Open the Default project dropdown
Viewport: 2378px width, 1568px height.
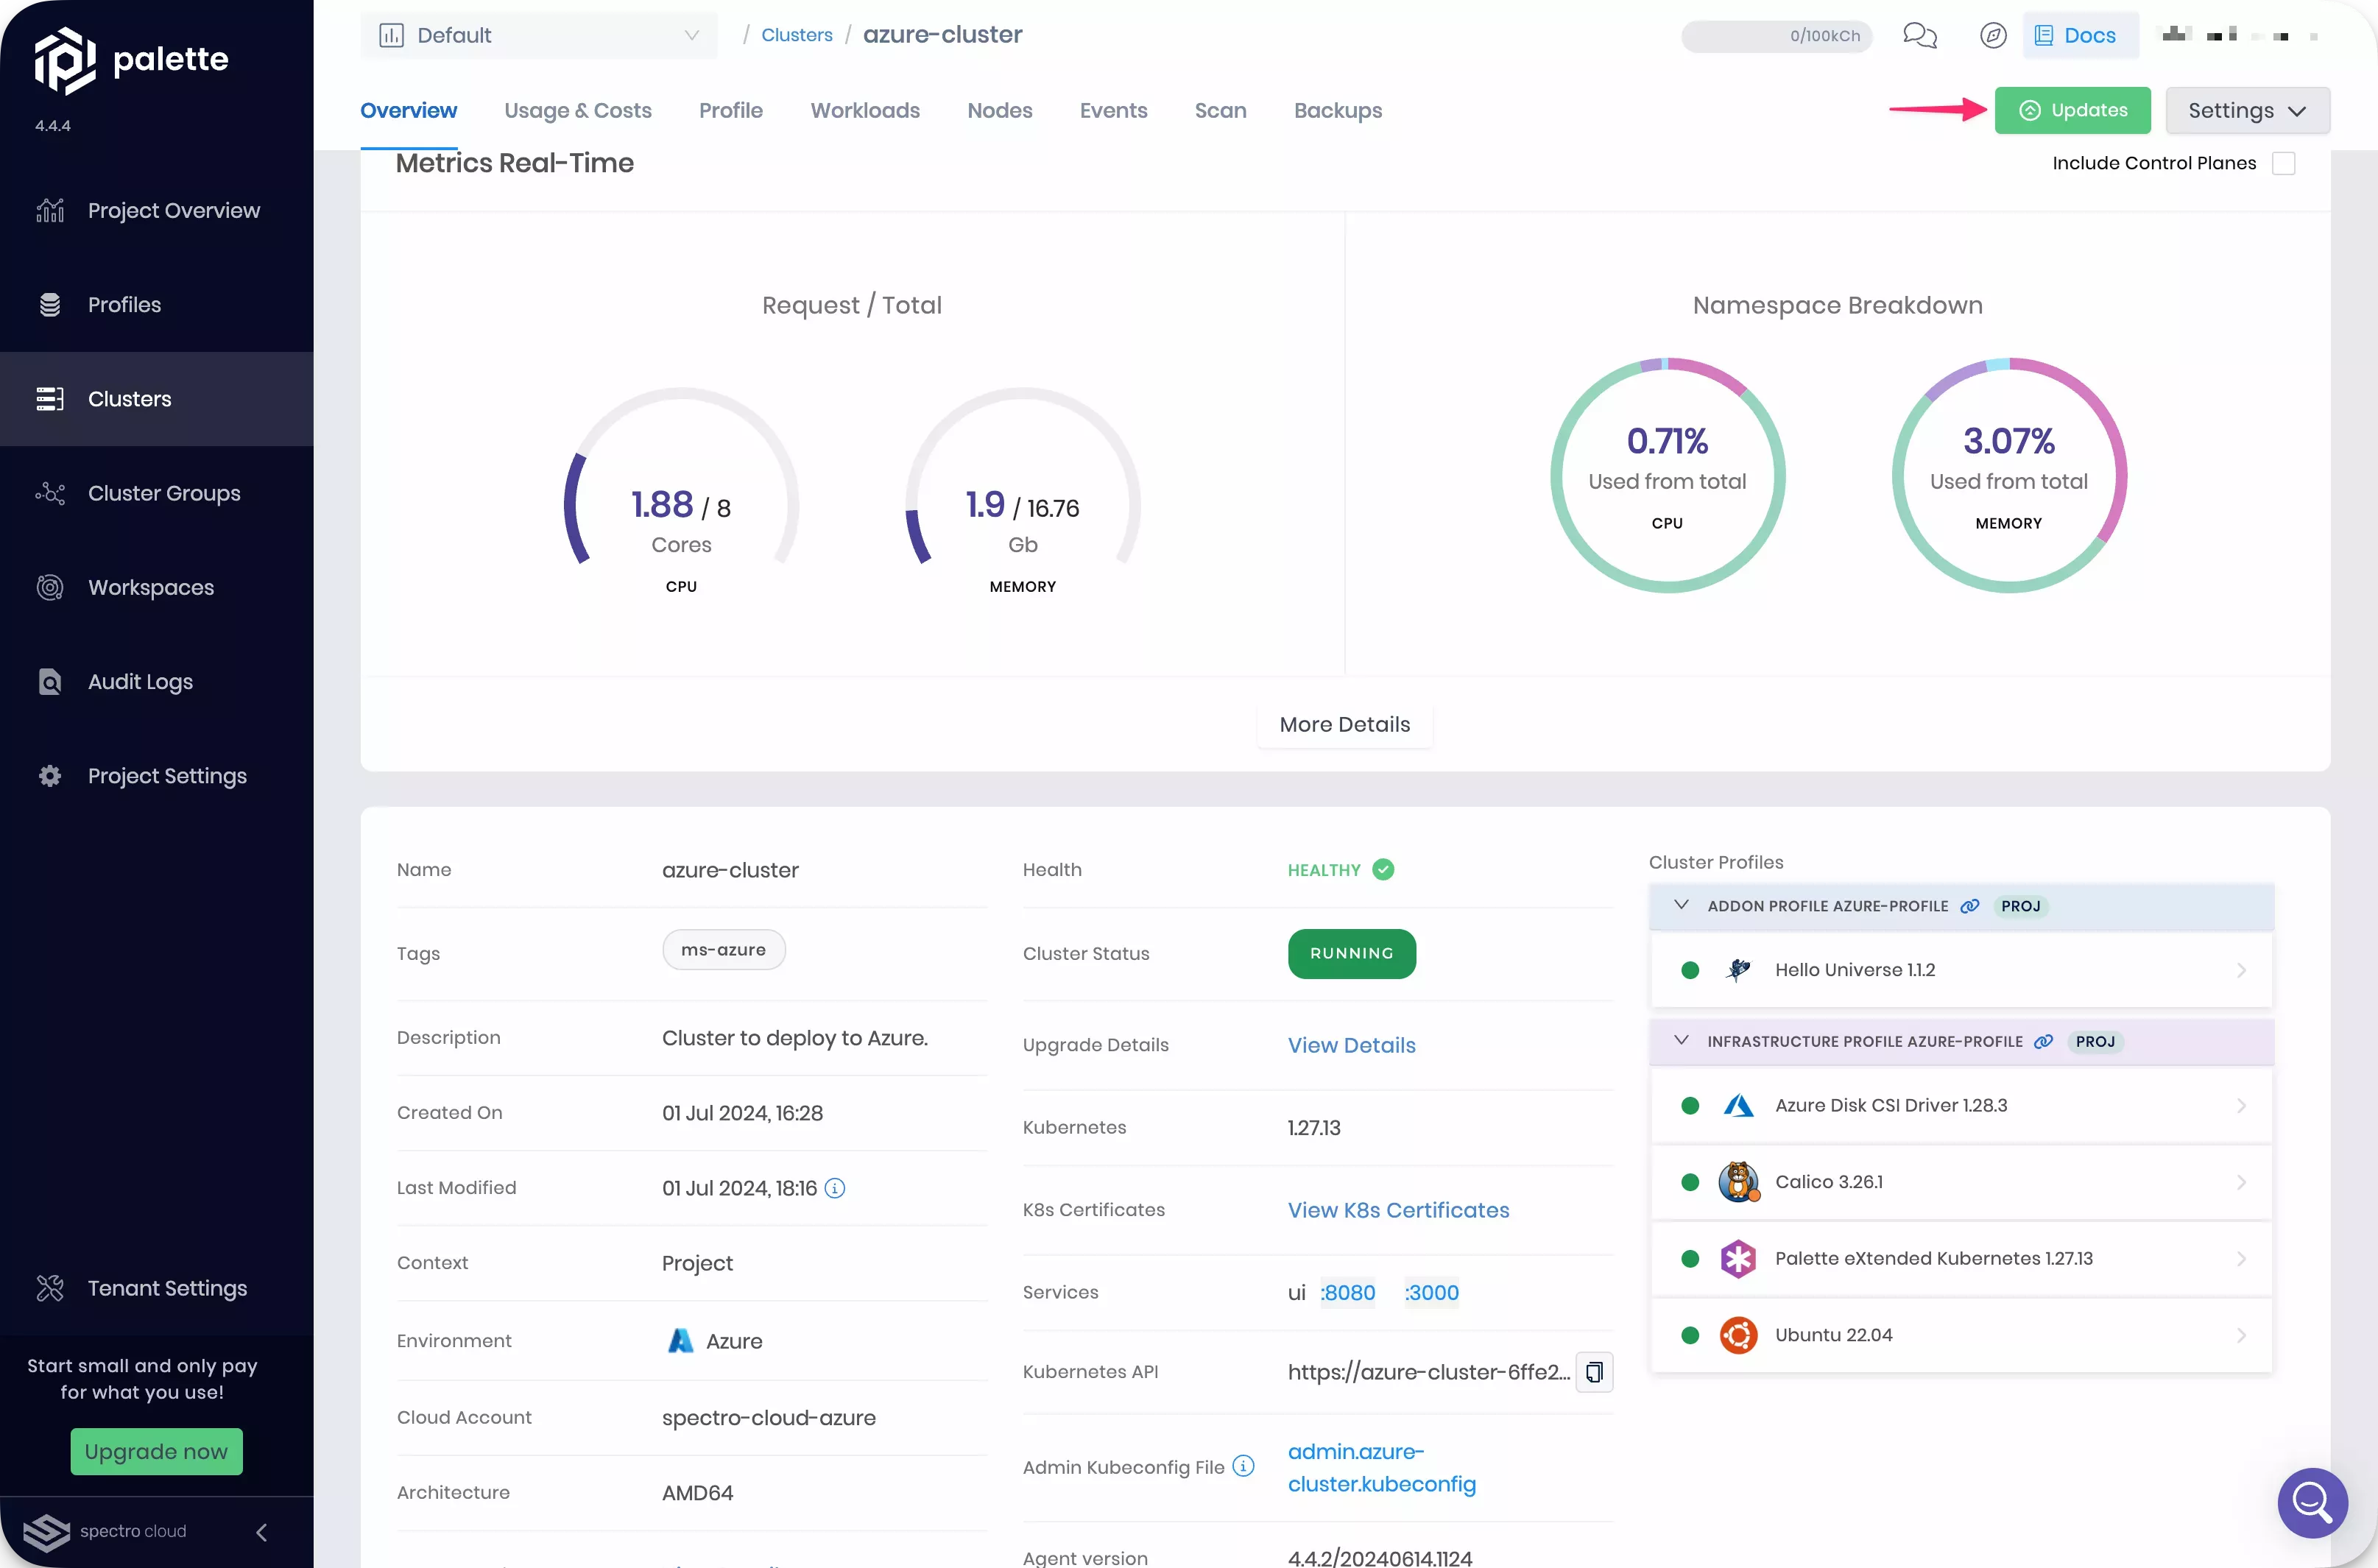(539, 36)
